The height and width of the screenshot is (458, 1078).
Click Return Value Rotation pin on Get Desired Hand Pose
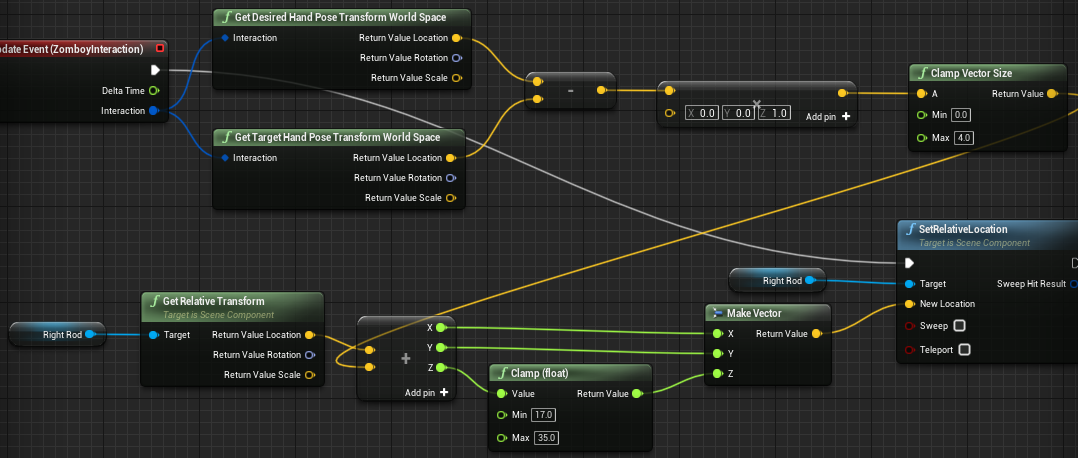(456, 58)
